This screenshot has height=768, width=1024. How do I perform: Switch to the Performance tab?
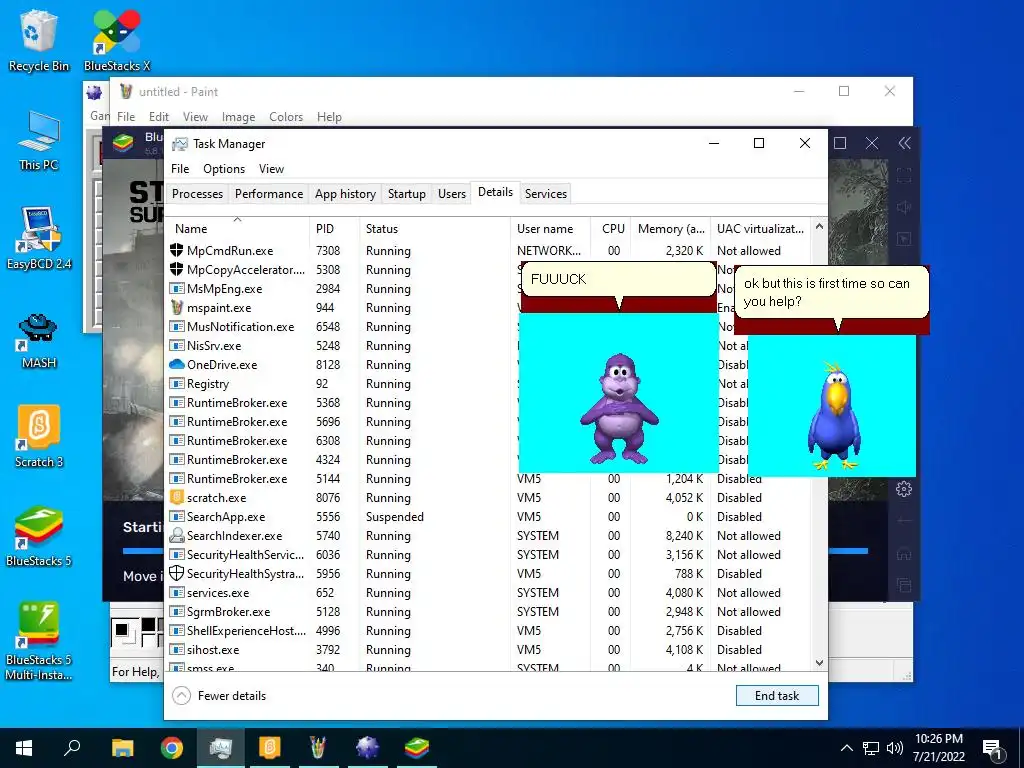coord(269,194)
